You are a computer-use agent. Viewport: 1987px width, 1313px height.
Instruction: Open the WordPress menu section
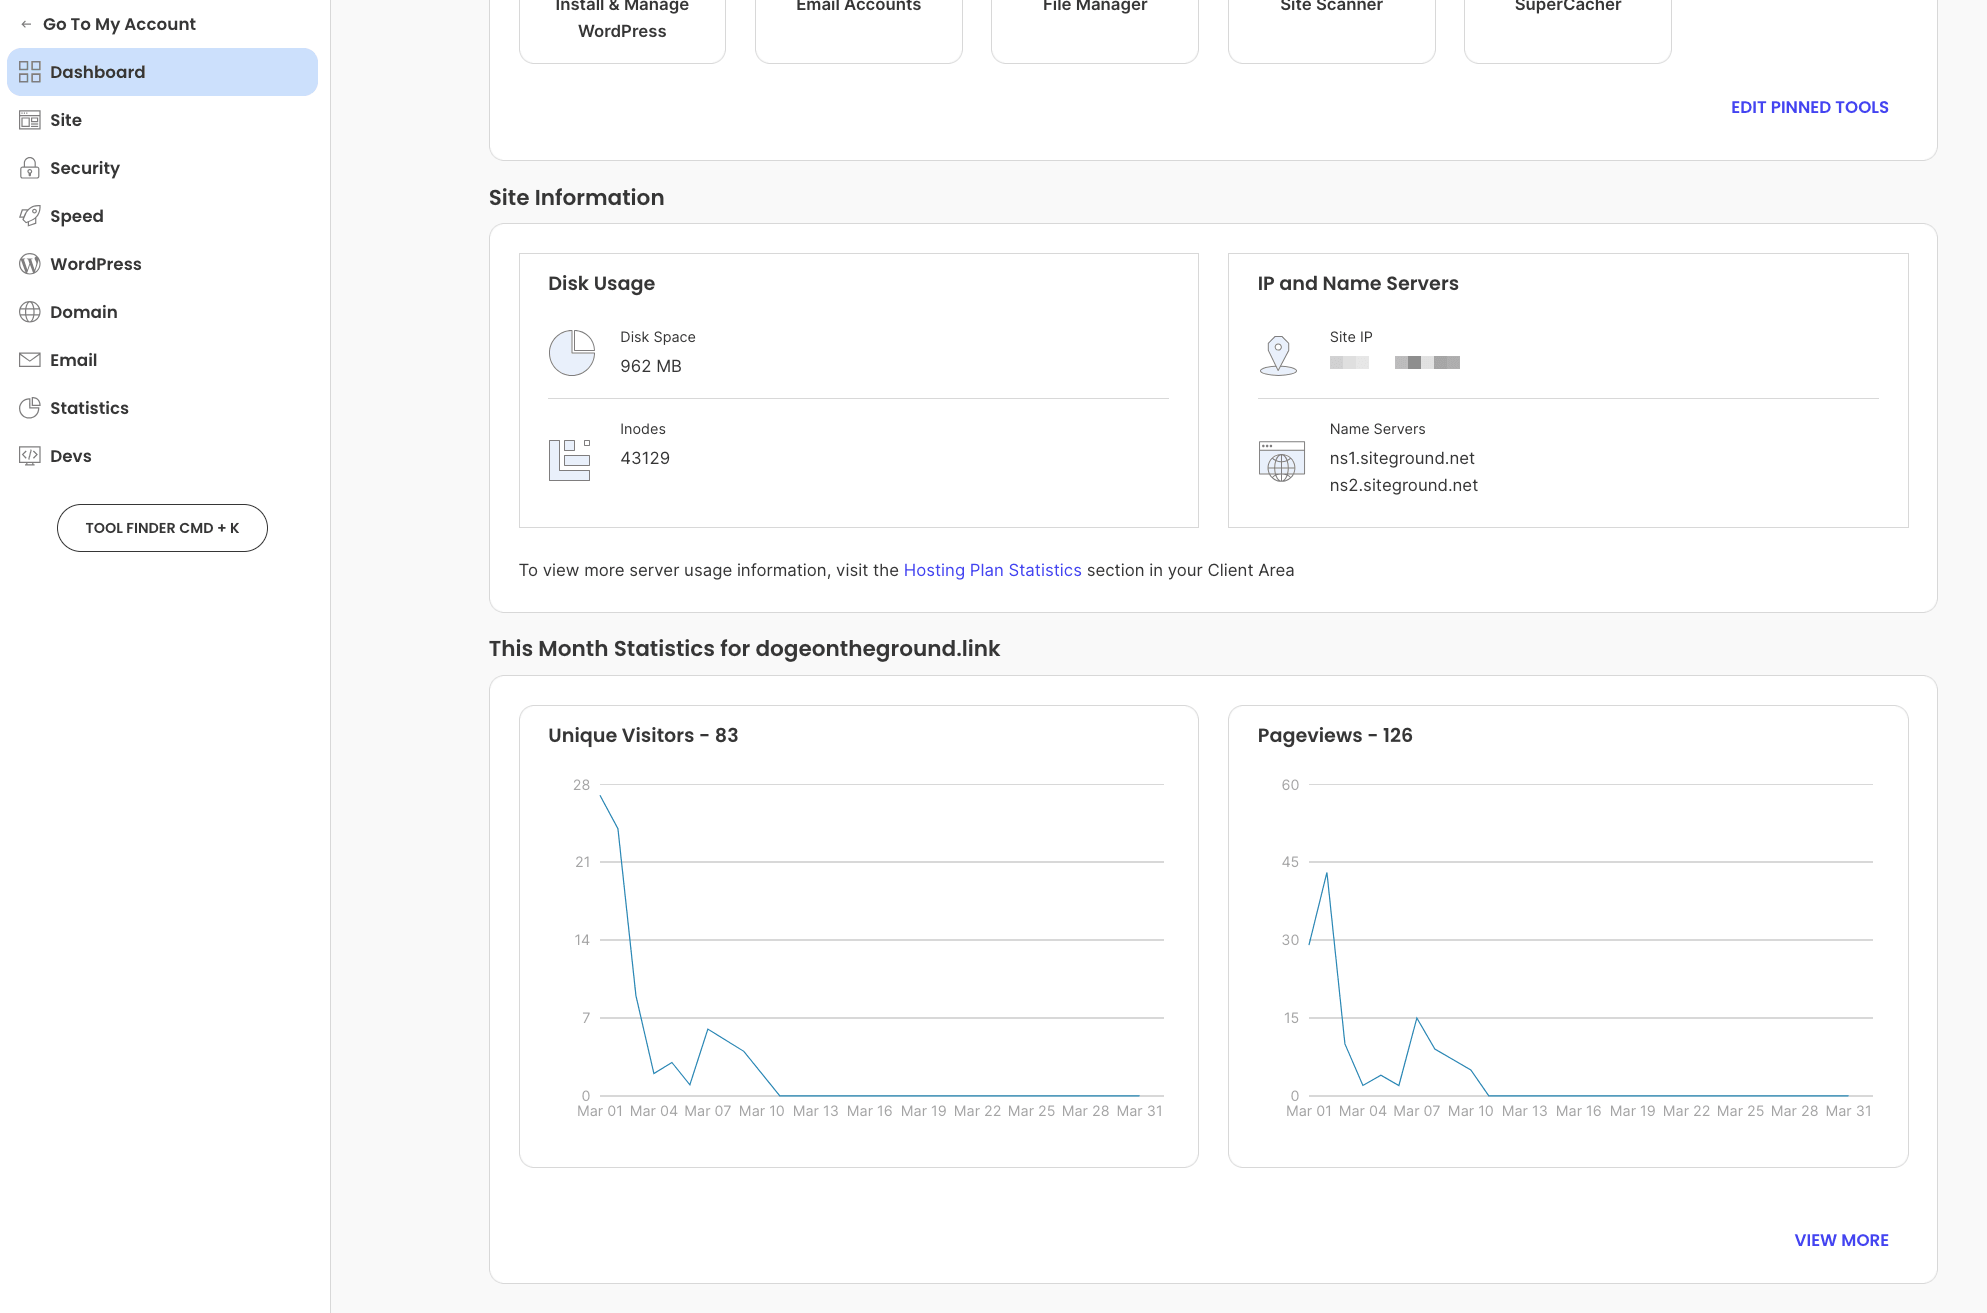click(x=162, y=264)
